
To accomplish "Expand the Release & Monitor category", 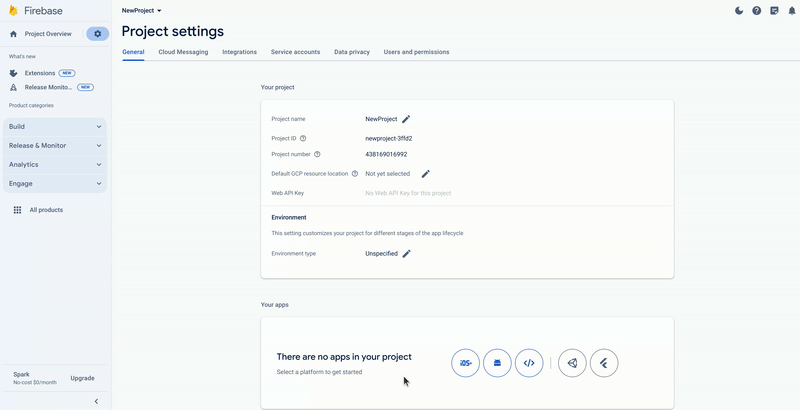I will coord(55,146).
